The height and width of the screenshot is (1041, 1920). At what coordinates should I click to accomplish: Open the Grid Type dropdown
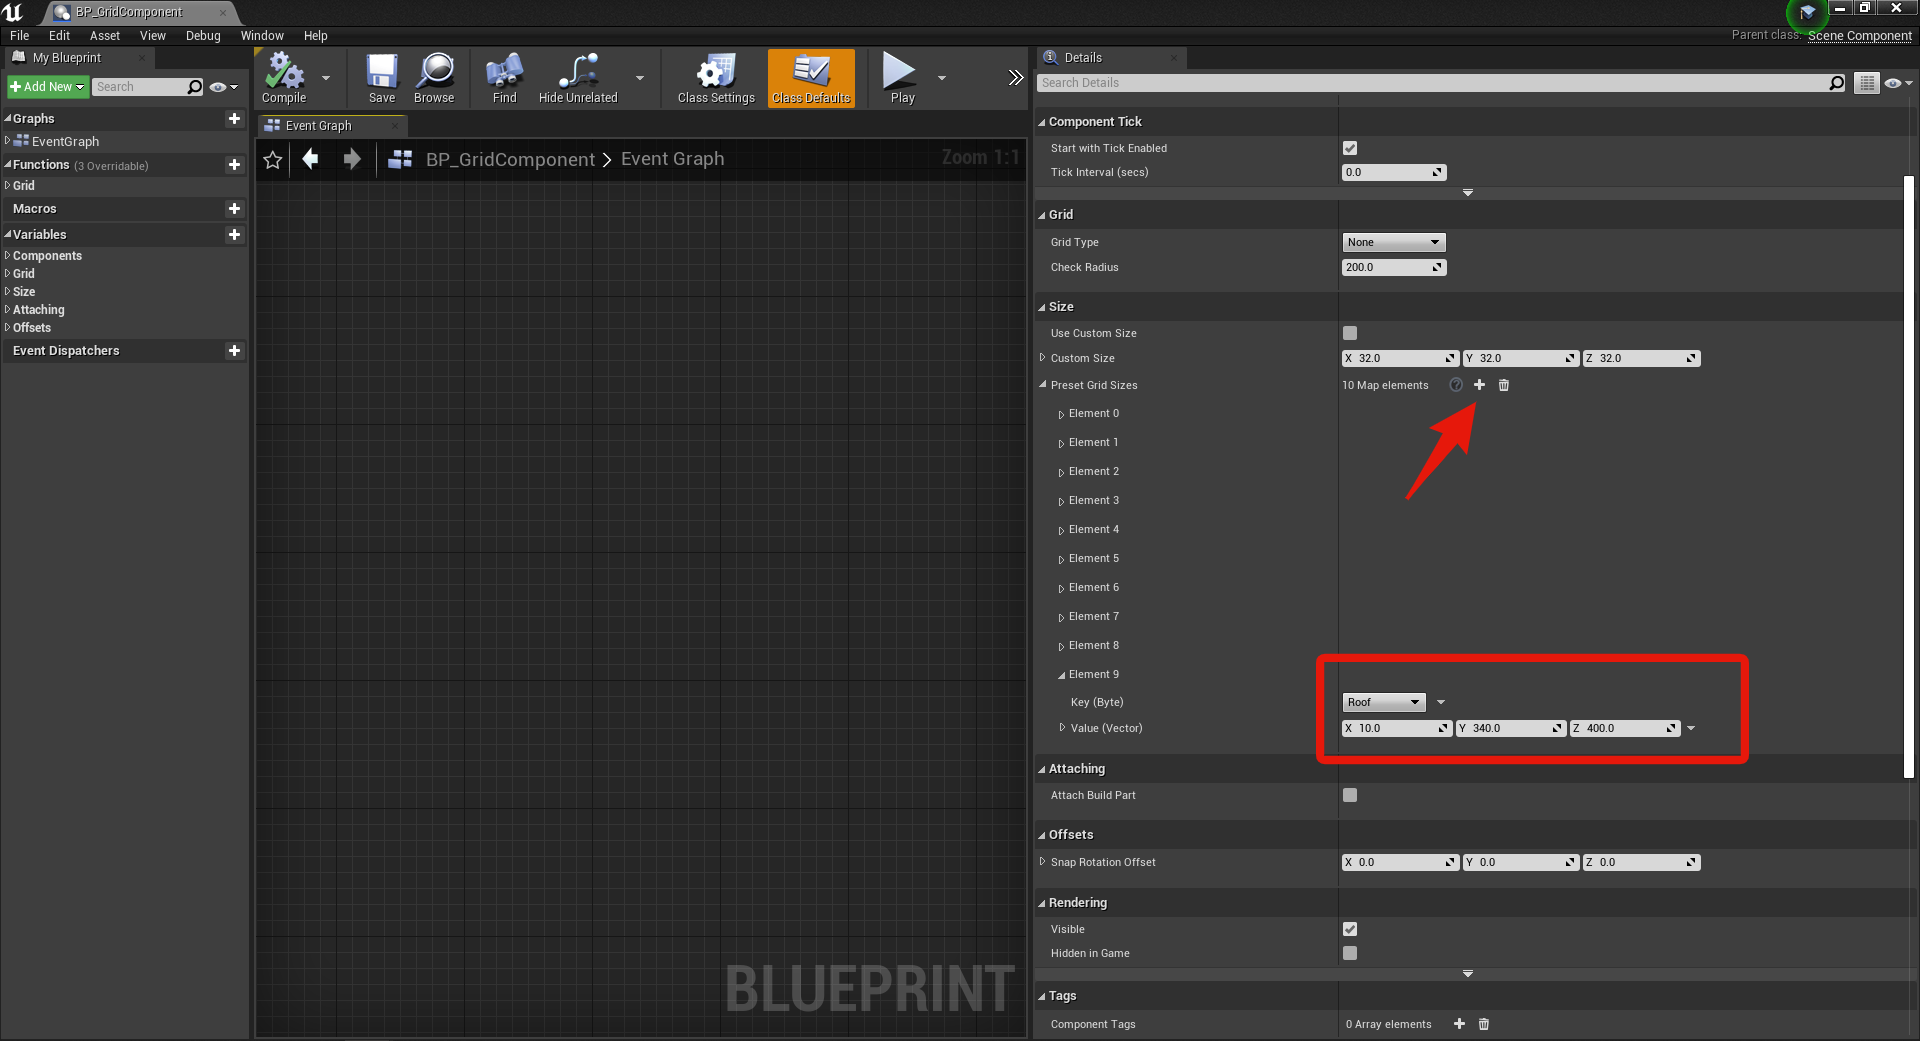point(1393,242)
